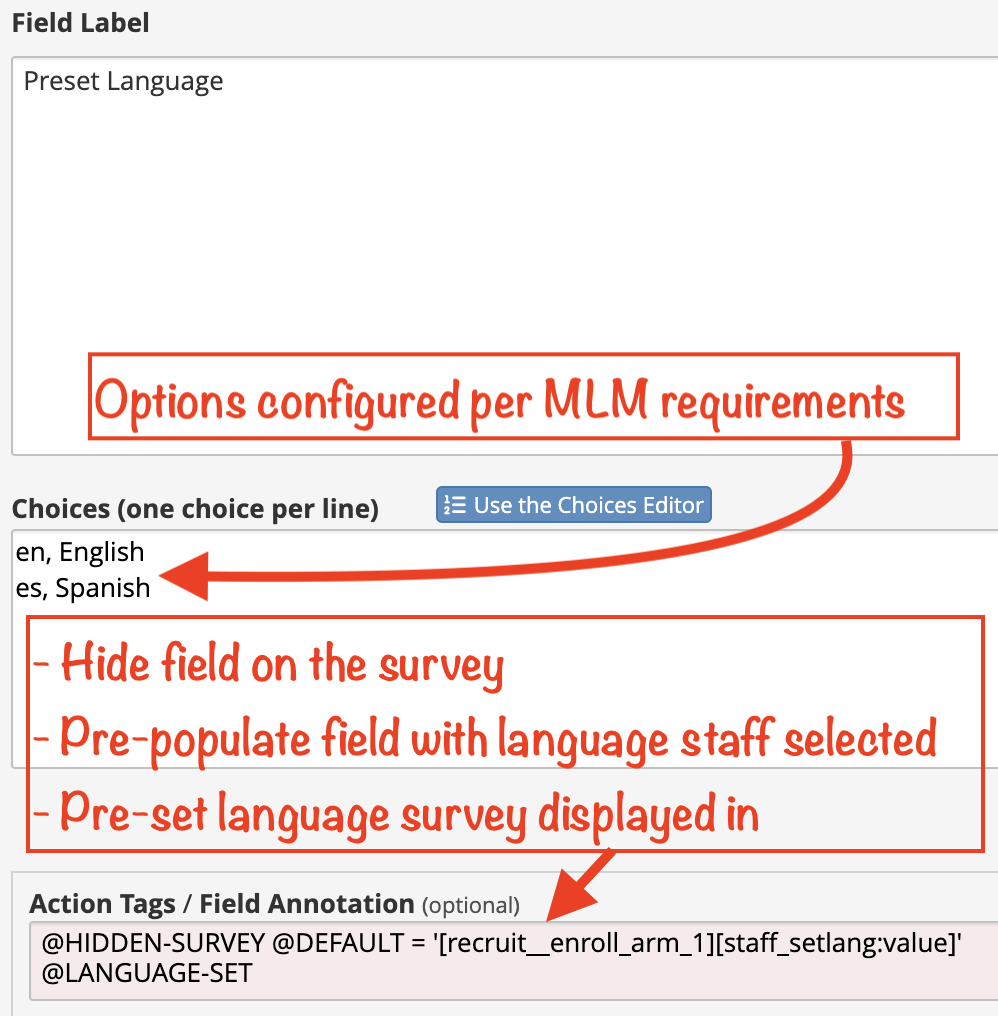
Task: Click the @HIDDEN-SURVEY action tag text
Action: click(x=154, y=943)
